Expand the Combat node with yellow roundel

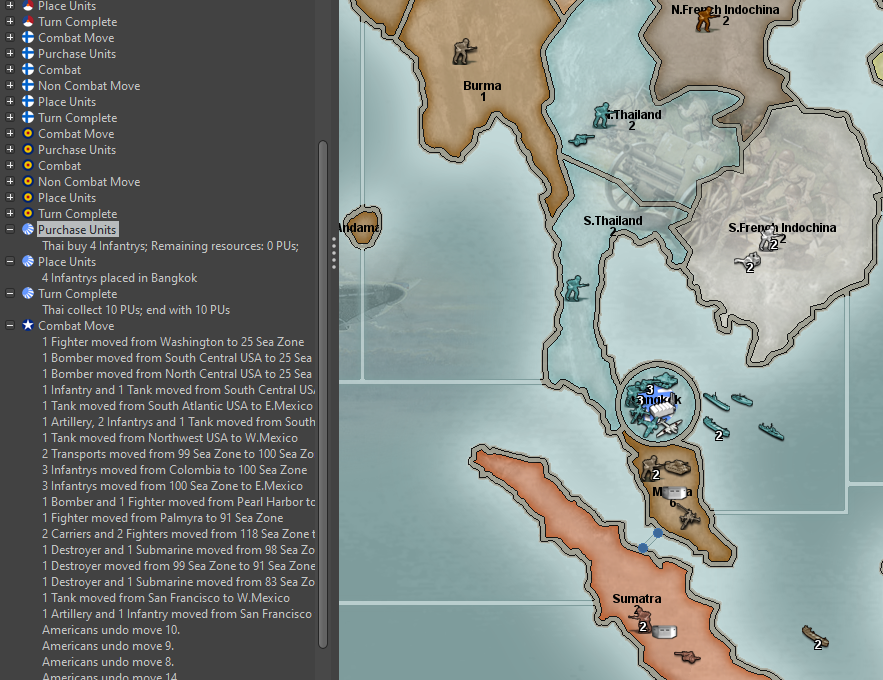pos(10,165)
